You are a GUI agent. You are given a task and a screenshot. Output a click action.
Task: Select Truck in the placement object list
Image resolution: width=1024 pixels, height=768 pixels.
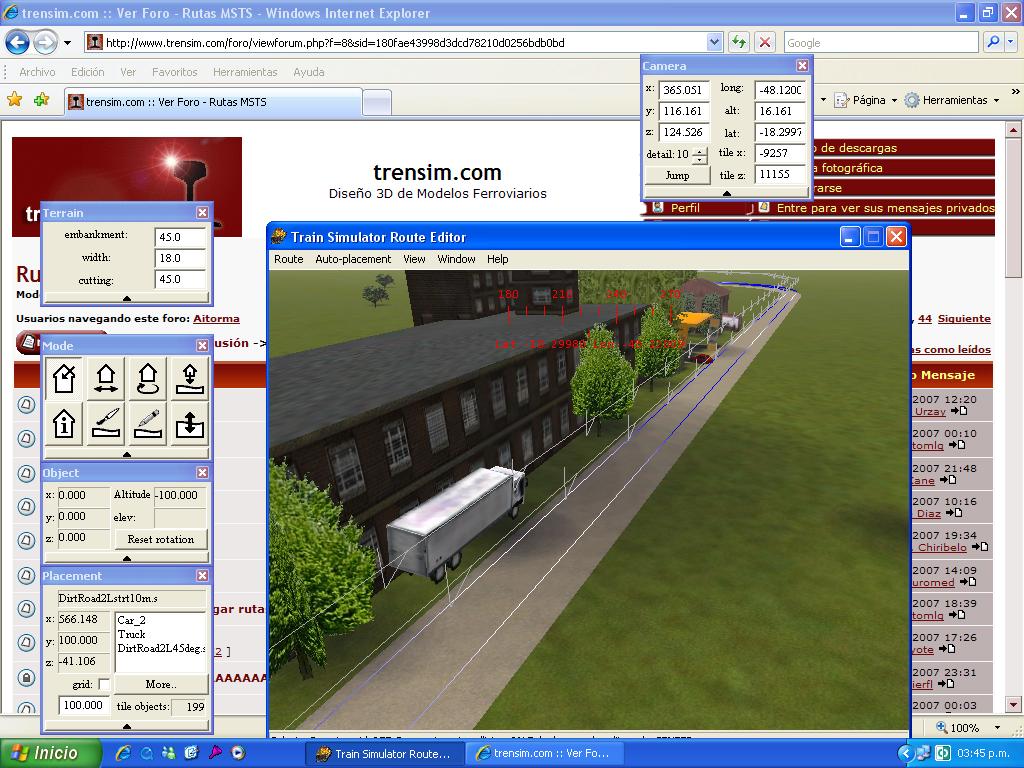[x=132, y=634]
